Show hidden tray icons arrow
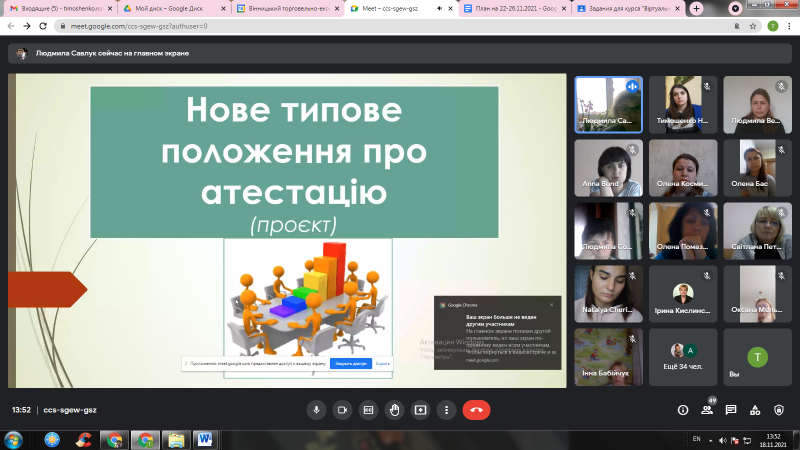This screenshot has height=450, width=800. point(711,440)
